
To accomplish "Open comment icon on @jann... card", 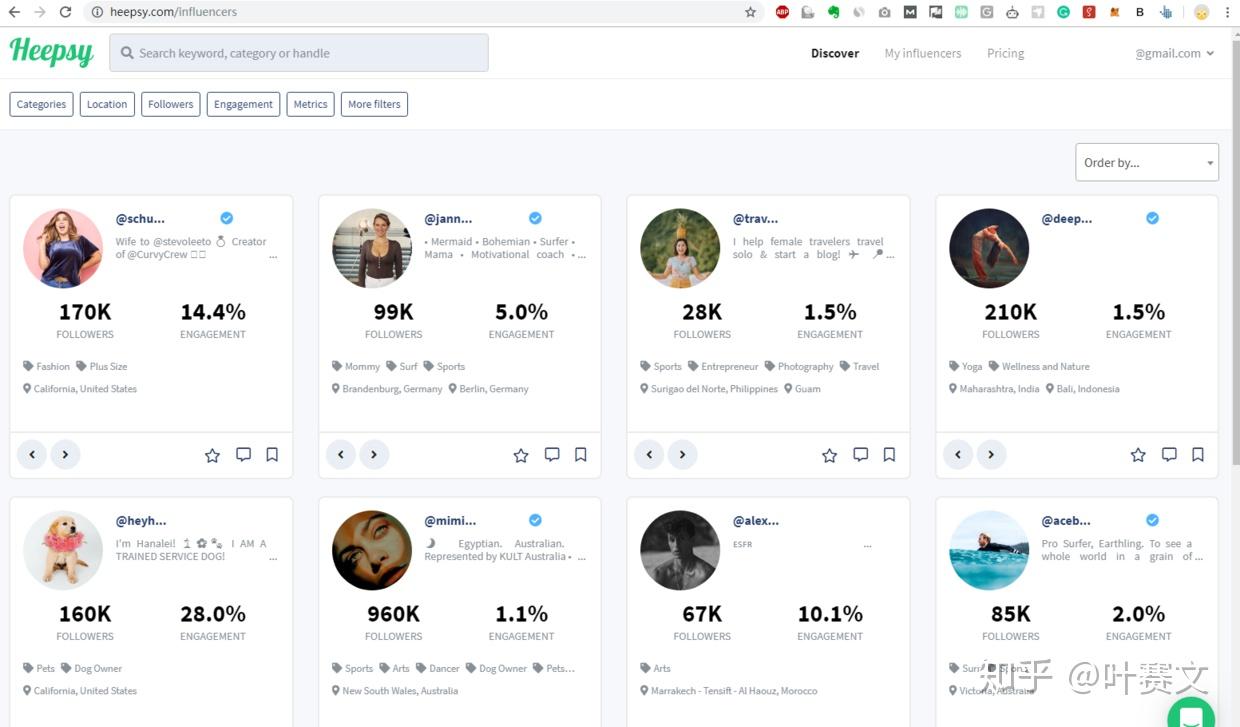I will click(552, 454).
